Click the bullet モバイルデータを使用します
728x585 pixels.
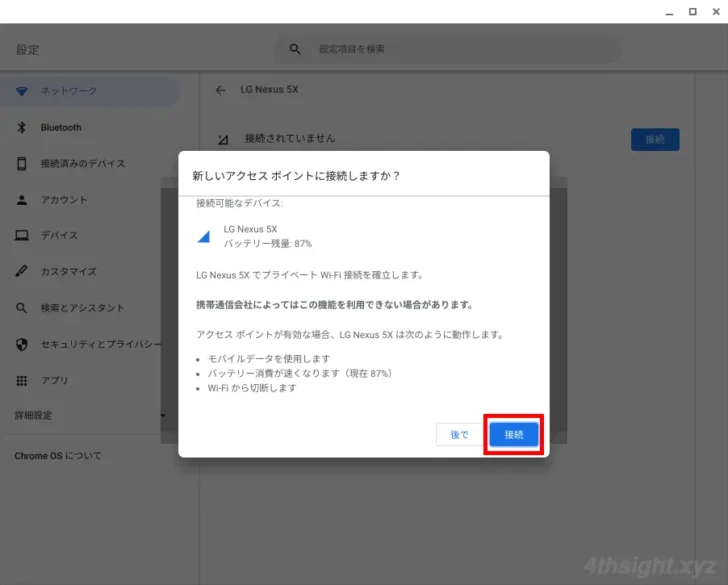[269, 359]
